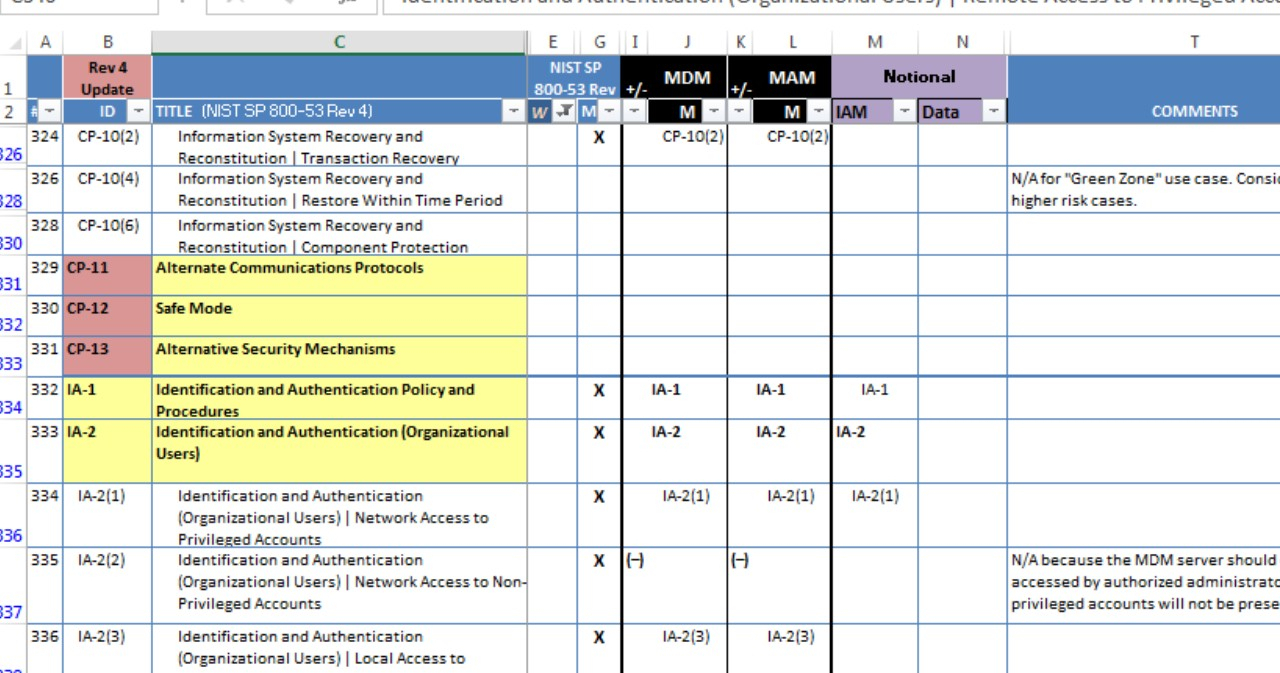Screen dimensions: 1280x673
Task: Click the Select All corner triangle
Action: click(x=15, y=44)
